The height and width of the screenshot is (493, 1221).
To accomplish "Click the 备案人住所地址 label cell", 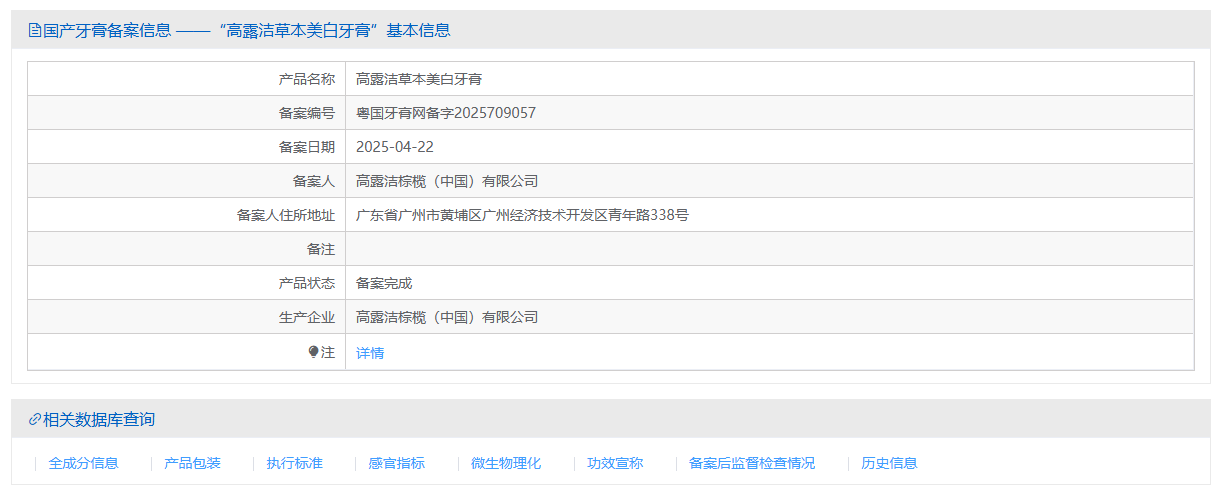I will point(187,215).
